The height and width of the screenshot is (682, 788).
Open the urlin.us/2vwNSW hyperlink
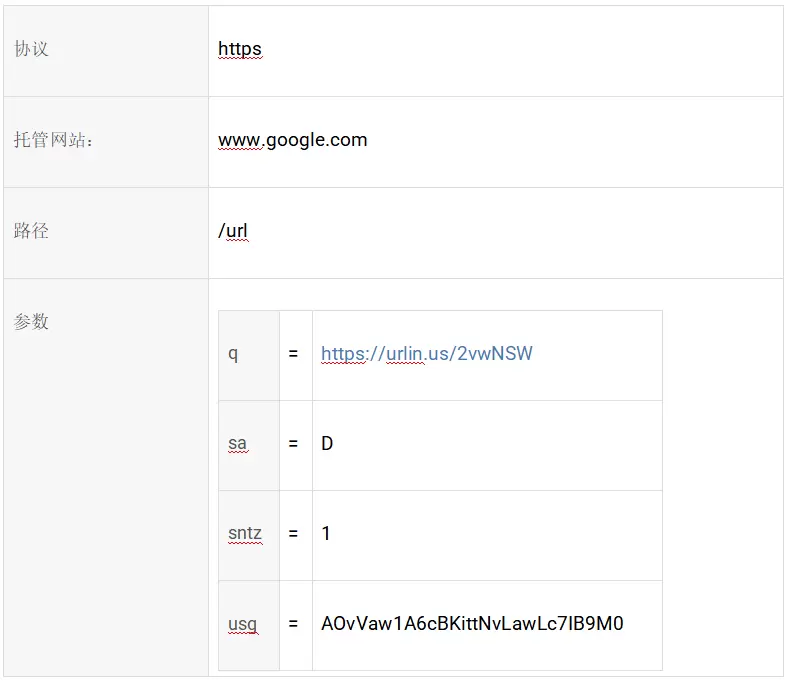[x=426, y=354]
